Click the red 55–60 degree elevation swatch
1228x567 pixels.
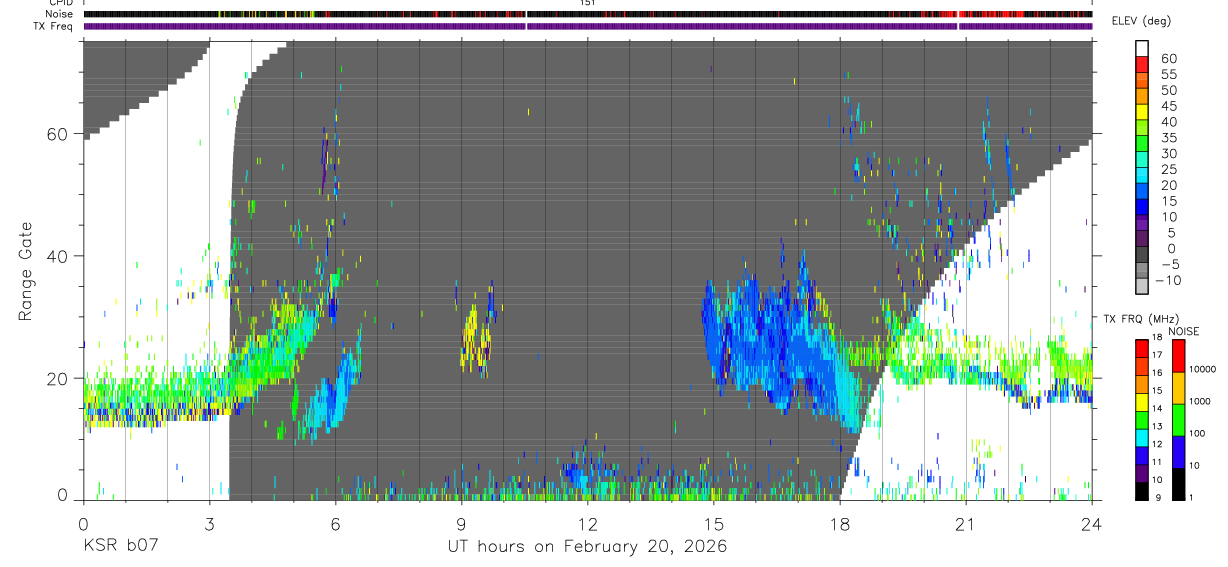click(1143, 65)
